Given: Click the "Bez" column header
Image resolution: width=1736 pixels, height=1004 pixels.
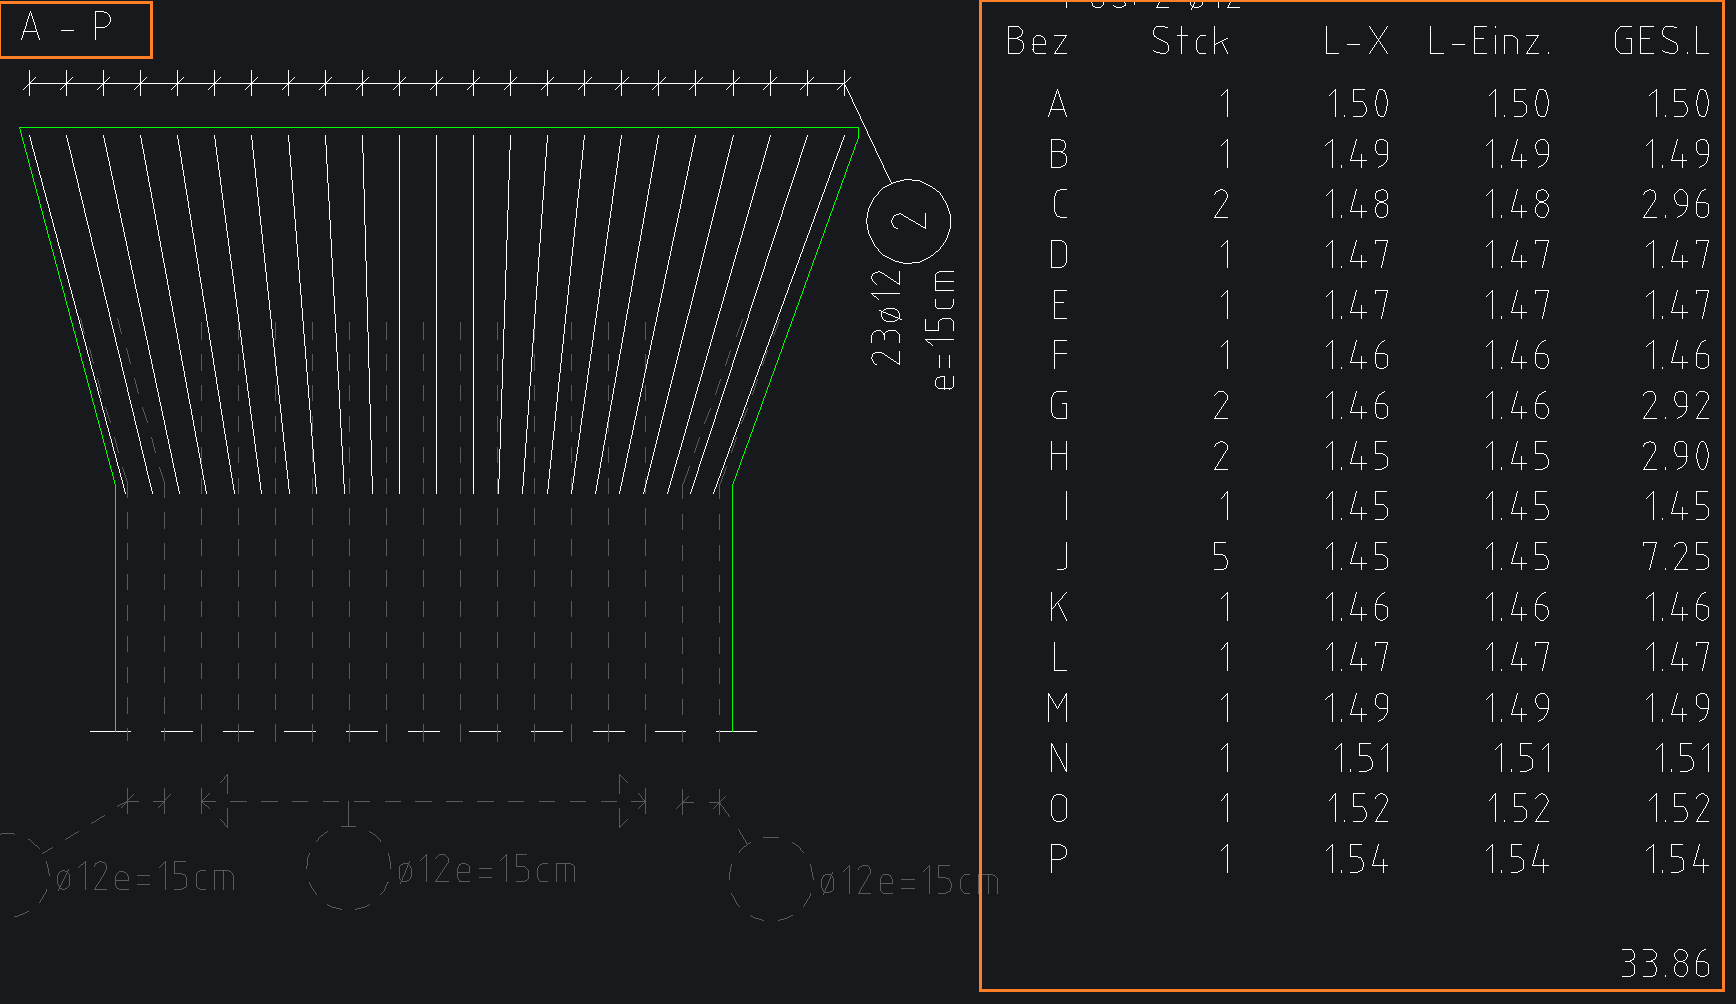Looking at the screenshot, I should [x=1037, y=42].
